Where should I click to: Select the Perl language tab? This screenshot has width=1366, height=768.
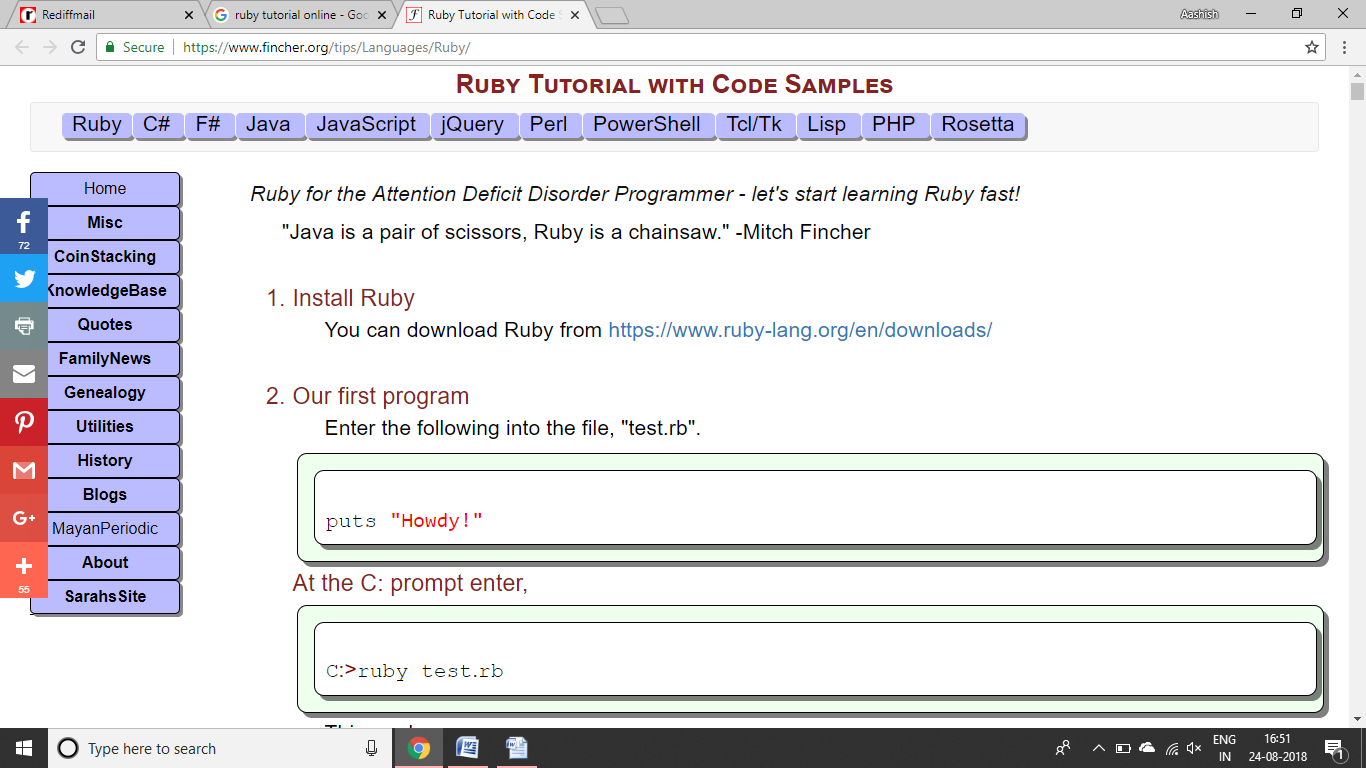(x=548, y=125)
